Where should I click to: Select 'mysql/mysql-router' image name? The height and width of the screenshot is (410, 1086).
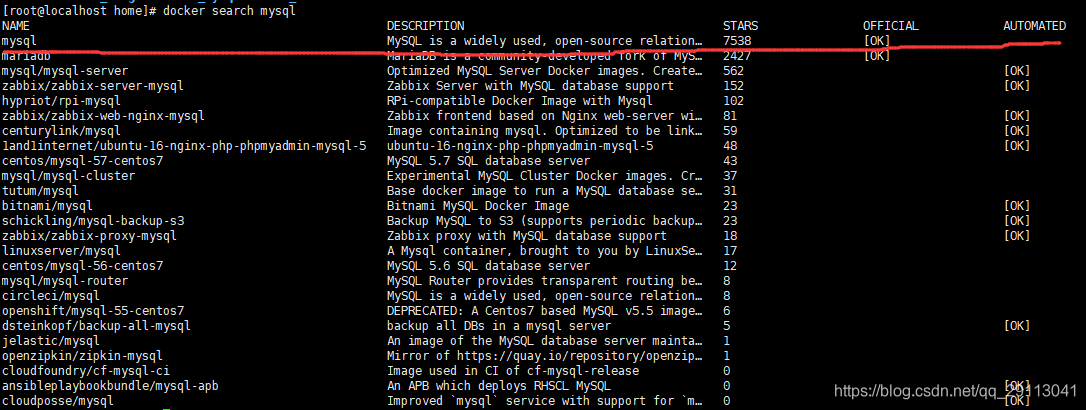[65, 280]
